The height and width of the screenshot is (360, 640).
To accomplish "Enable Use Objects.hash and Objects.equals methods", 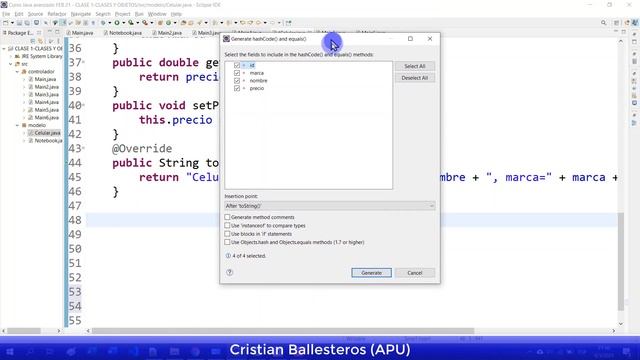I will coord(227,242).
